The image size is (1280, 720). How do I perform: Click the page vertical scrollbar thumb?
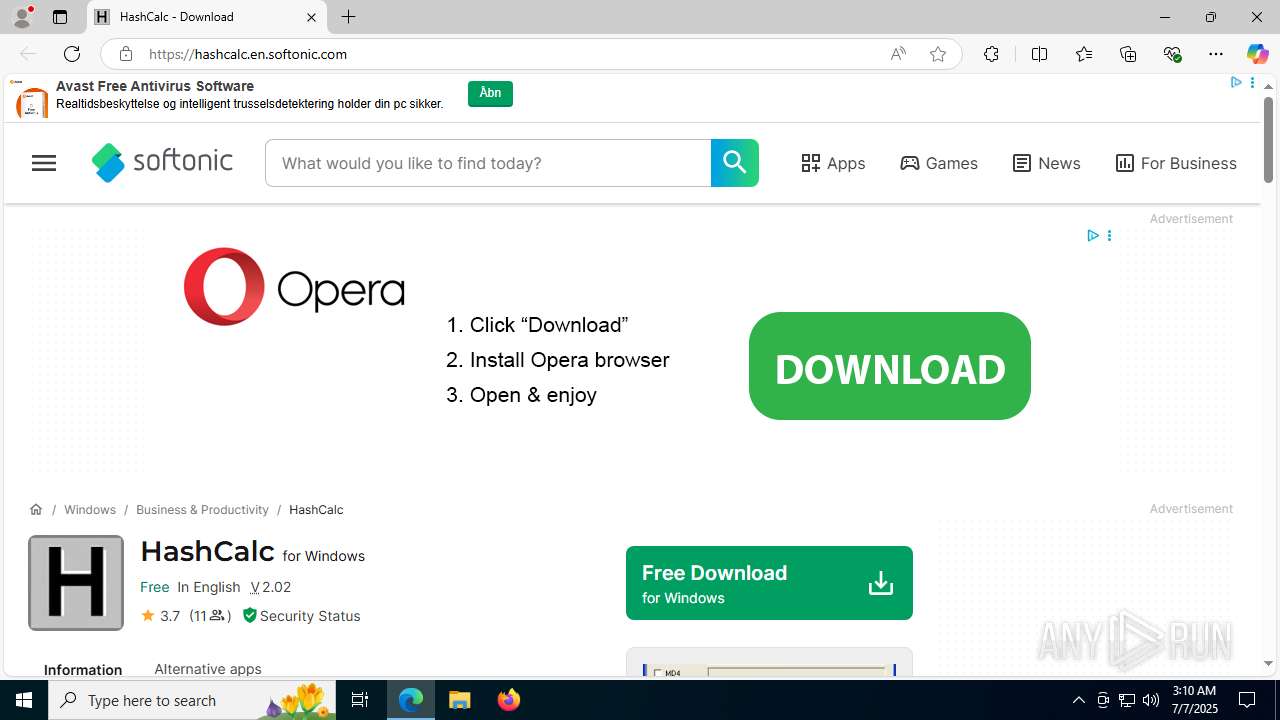[x=1268, y=140]
